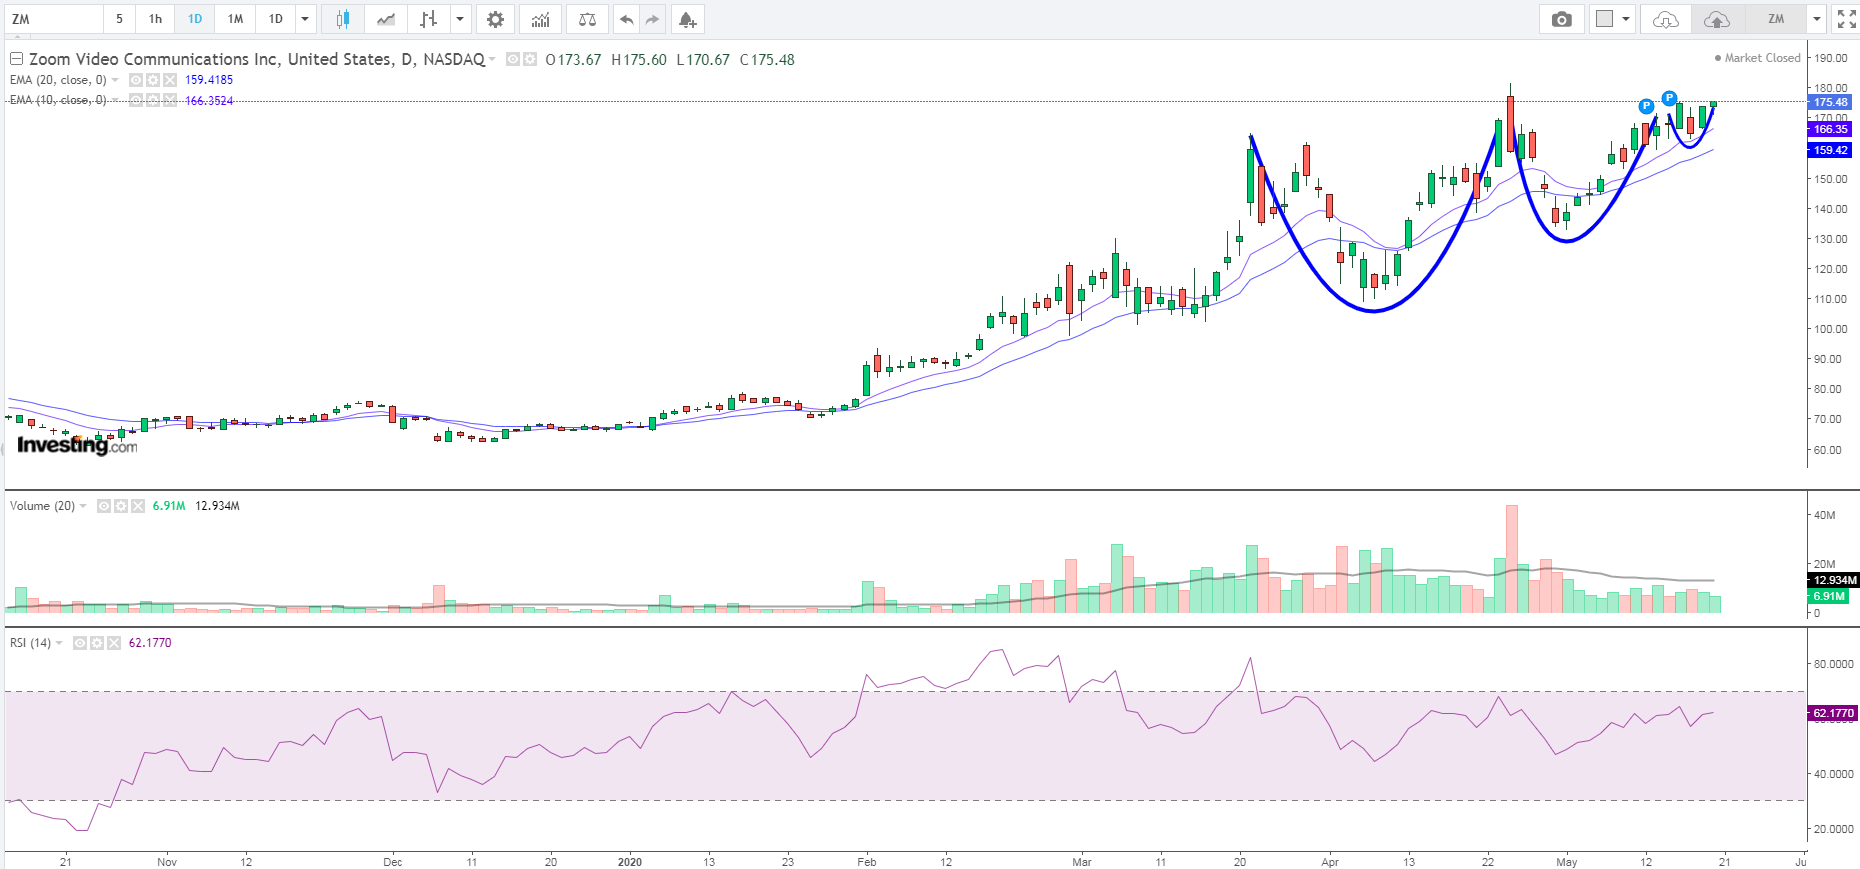Toggle visibility of EMA (10, close, 0)
This screenshot has height=869, width=1860.
point(135,100)
